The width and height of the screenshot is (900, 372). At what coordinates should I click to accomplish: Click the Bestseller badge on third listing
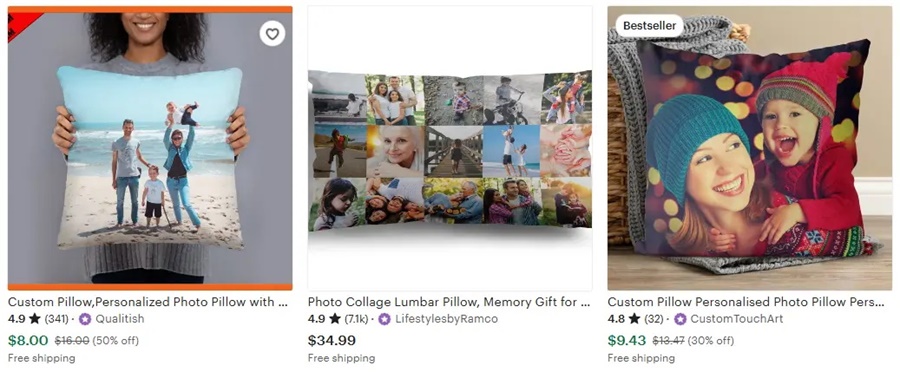point(649,26)
